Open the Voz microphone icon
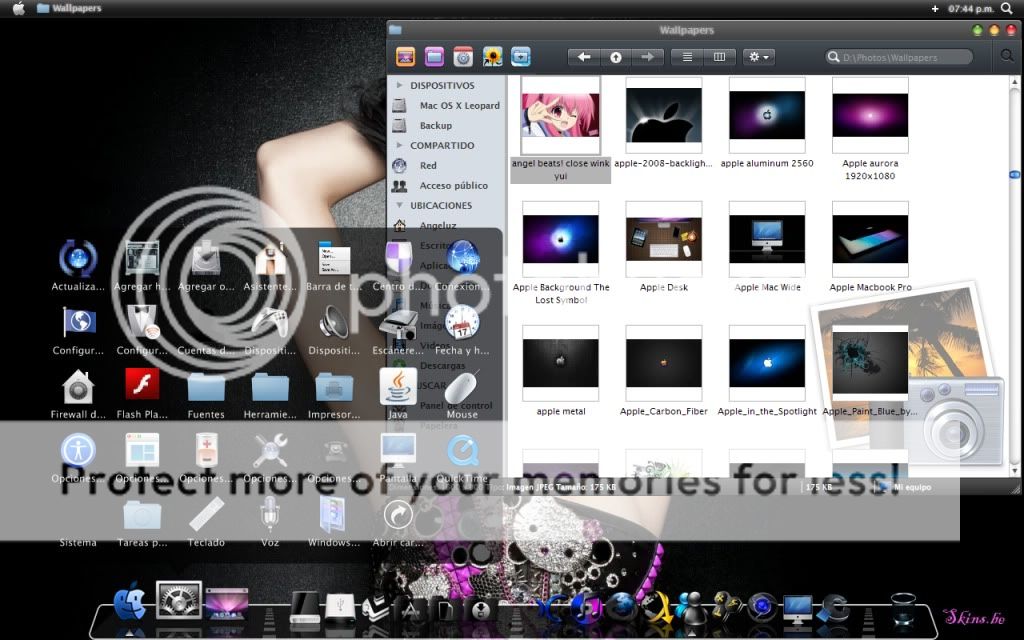This screenshot has width=1024, height=640. click(x=270, y=515)
